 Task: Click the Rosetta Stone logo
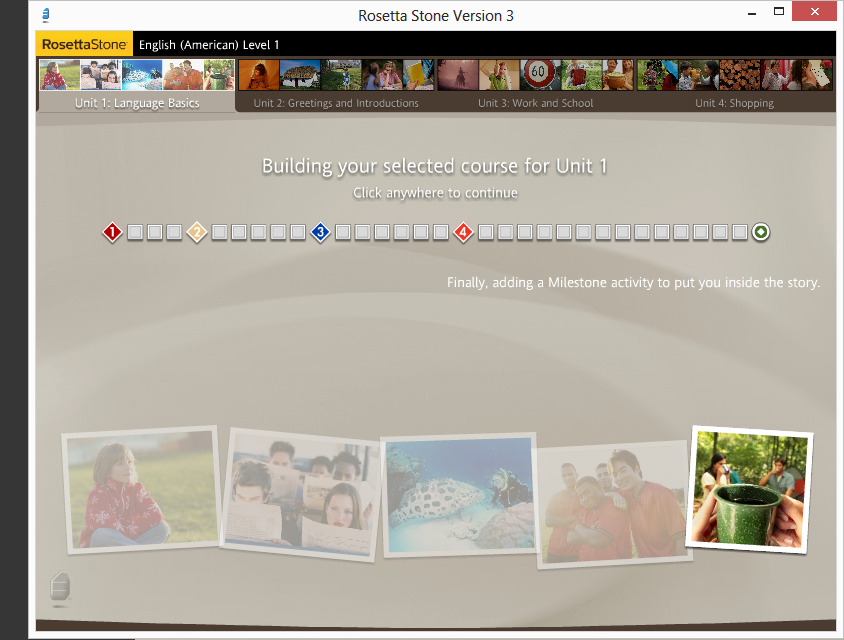(83, 45)
